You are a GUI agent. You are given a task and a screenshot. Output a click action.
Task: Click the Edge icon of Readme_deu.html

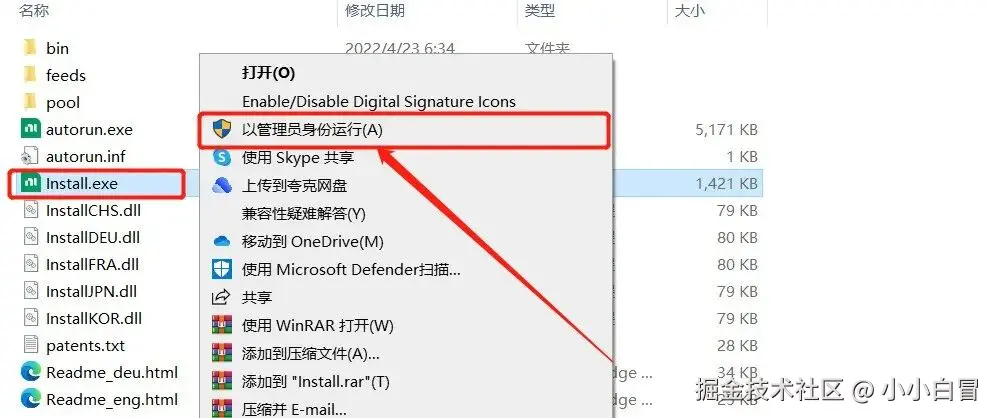coord(30,372)
